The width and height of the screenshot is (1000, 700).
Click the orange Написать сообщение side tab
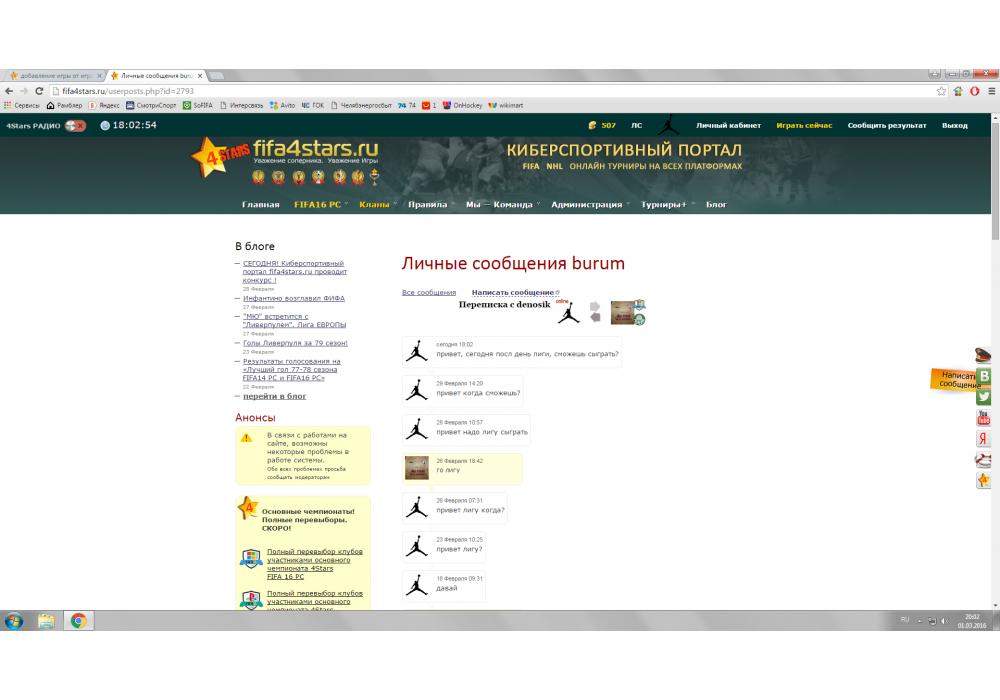tap(953, 379)
